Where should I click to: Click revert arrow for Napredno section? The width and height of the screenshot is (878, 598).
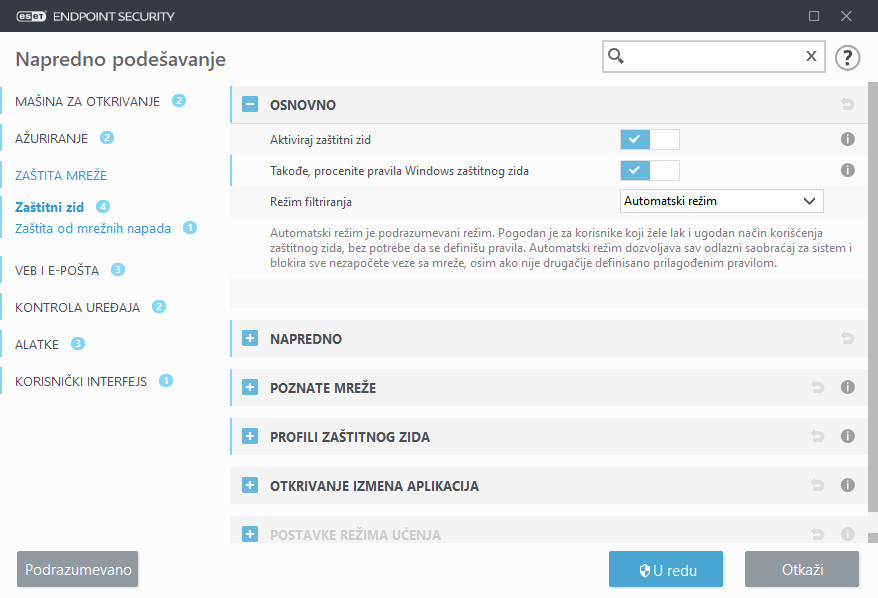pos(847,338)
